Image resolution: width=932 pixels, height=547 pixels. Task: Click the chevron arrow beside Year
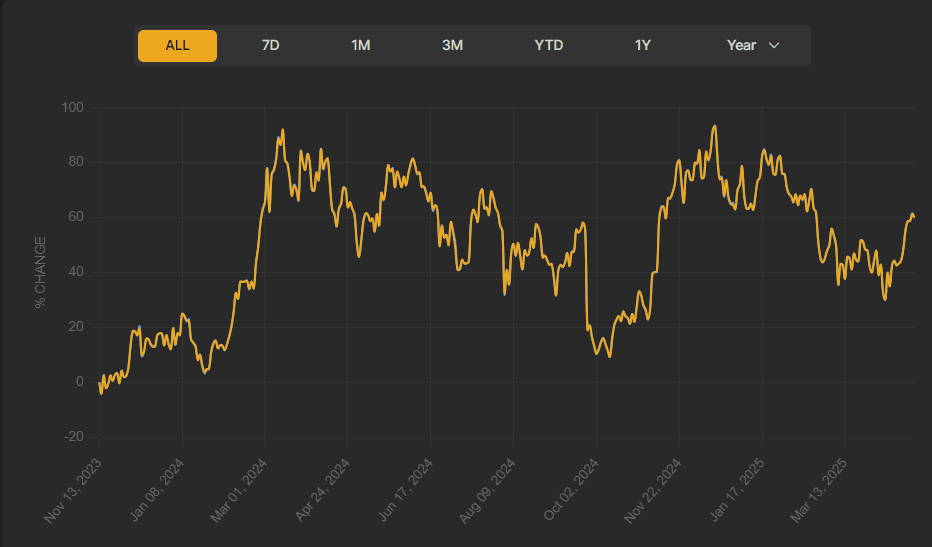click(x=773, y=46)
